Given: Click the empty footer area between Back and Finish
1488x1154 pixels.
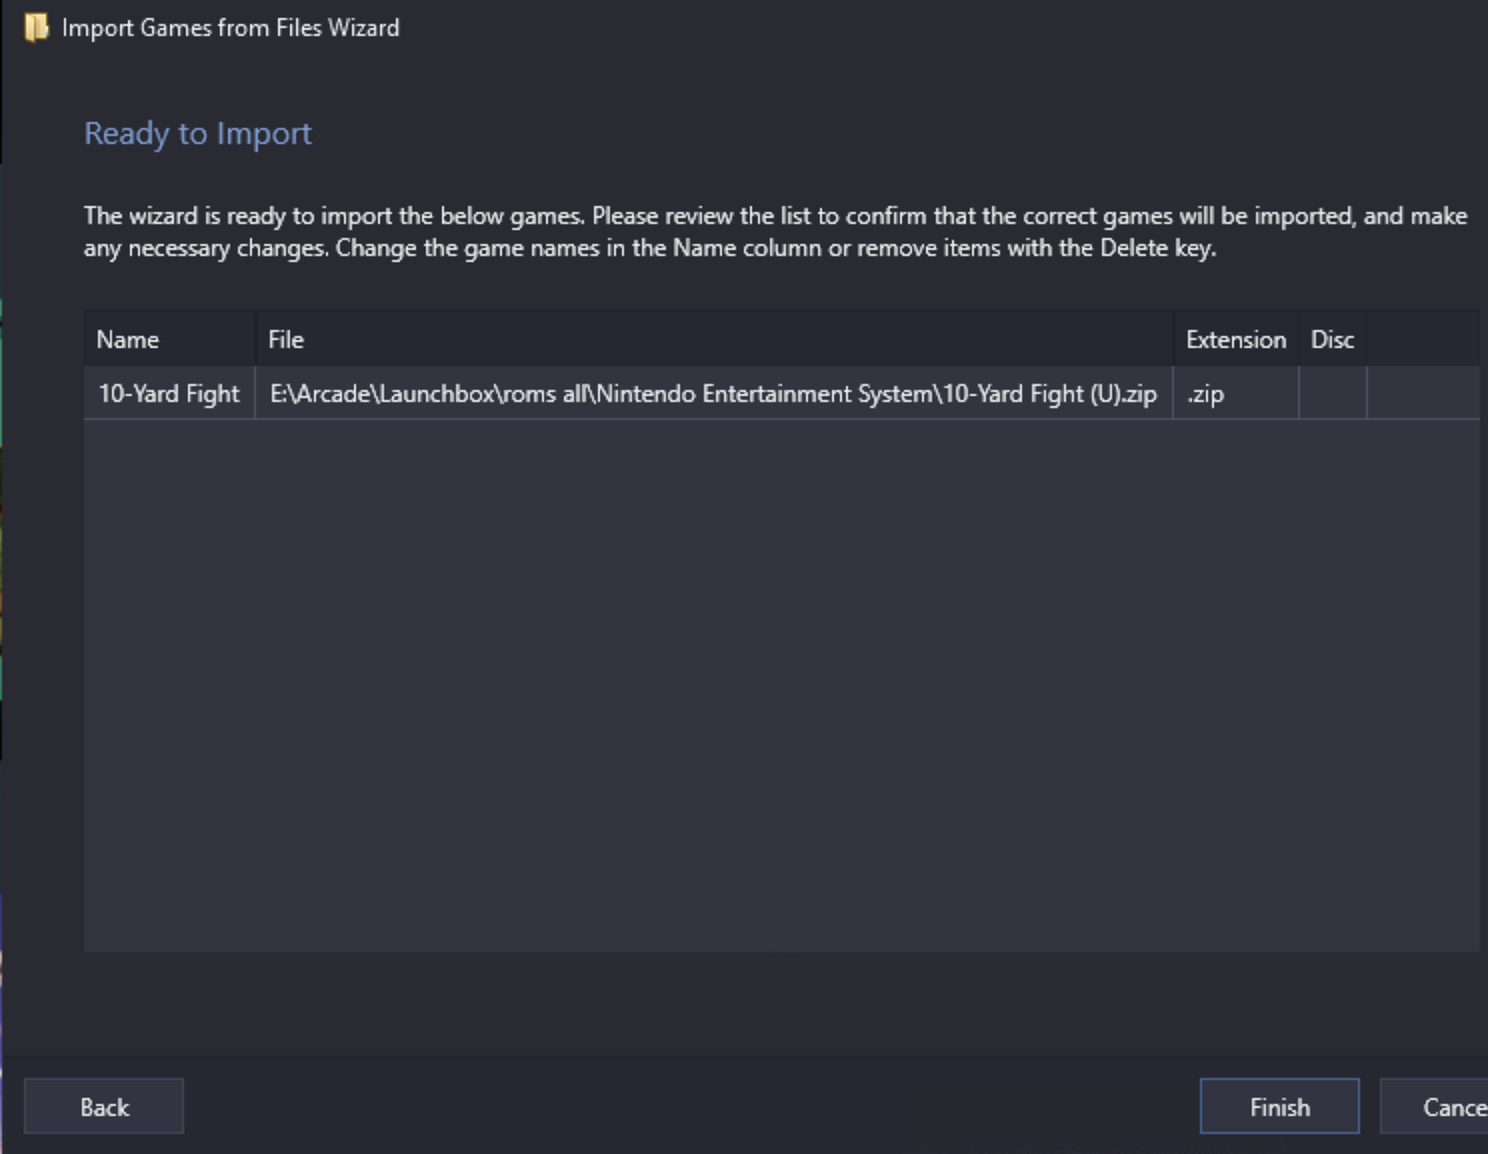Looking at the screenshot, I should 692,1106.
